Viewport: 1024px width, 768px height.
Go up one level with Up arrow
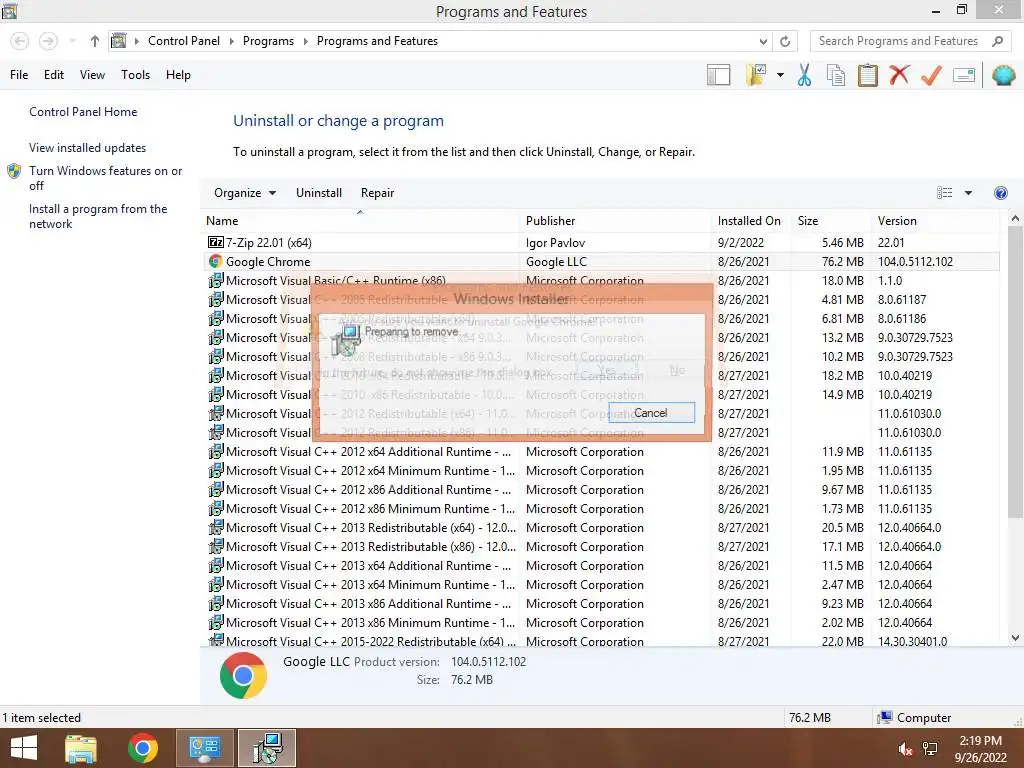point(95,41)
